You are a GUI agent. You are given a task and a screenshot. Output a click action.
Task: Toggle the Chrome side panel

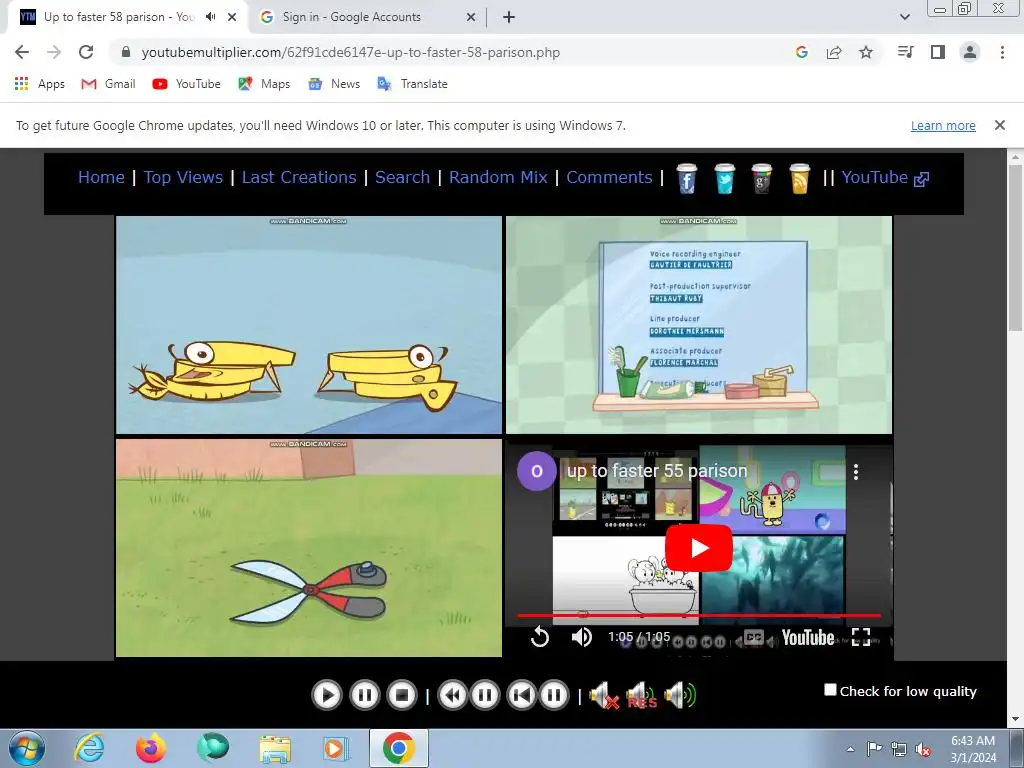click(x=938, y=52)
